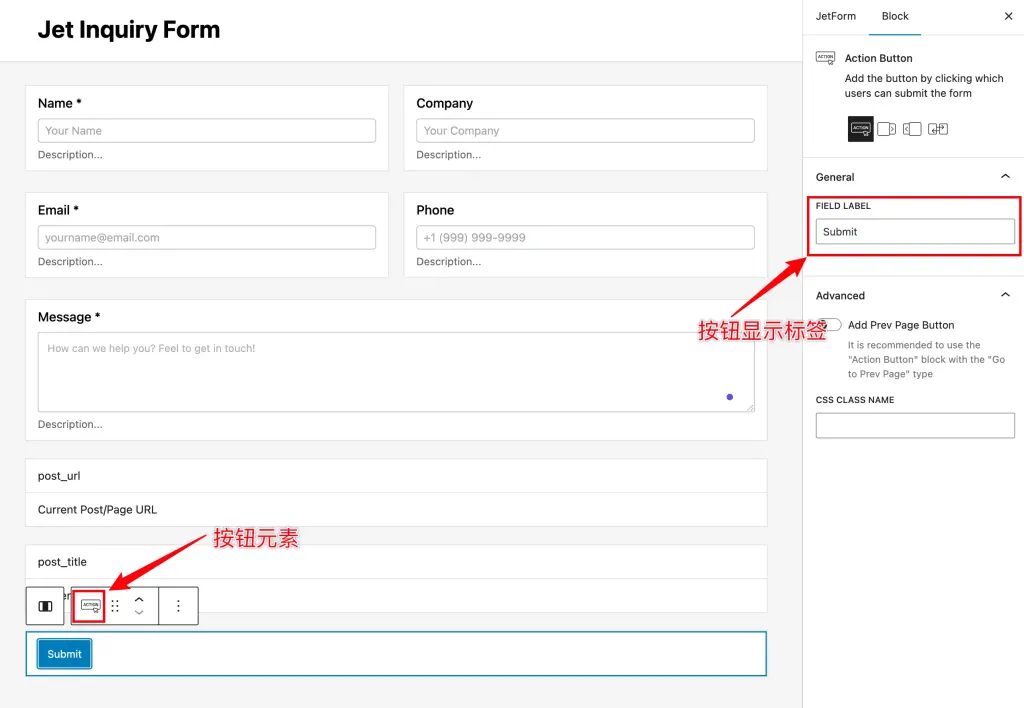The width and height of the screenshot is (1024, 708).
Task: Click the Action Button icon beside the sidebar title
Action: point(825,58)
